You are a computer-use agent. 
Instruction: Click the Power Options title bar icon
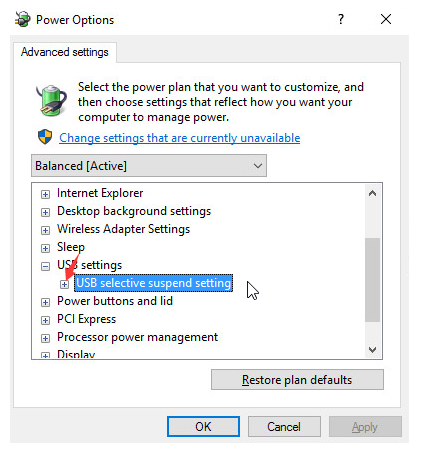pos(22,19)
